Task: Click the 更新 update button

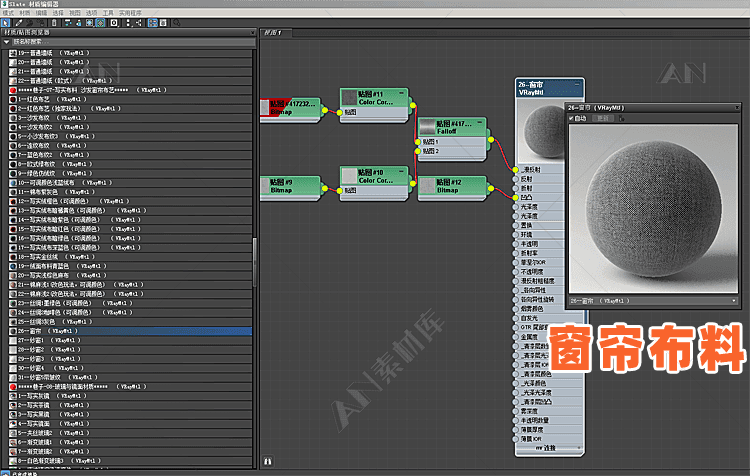Action: (x=602, y=118)
